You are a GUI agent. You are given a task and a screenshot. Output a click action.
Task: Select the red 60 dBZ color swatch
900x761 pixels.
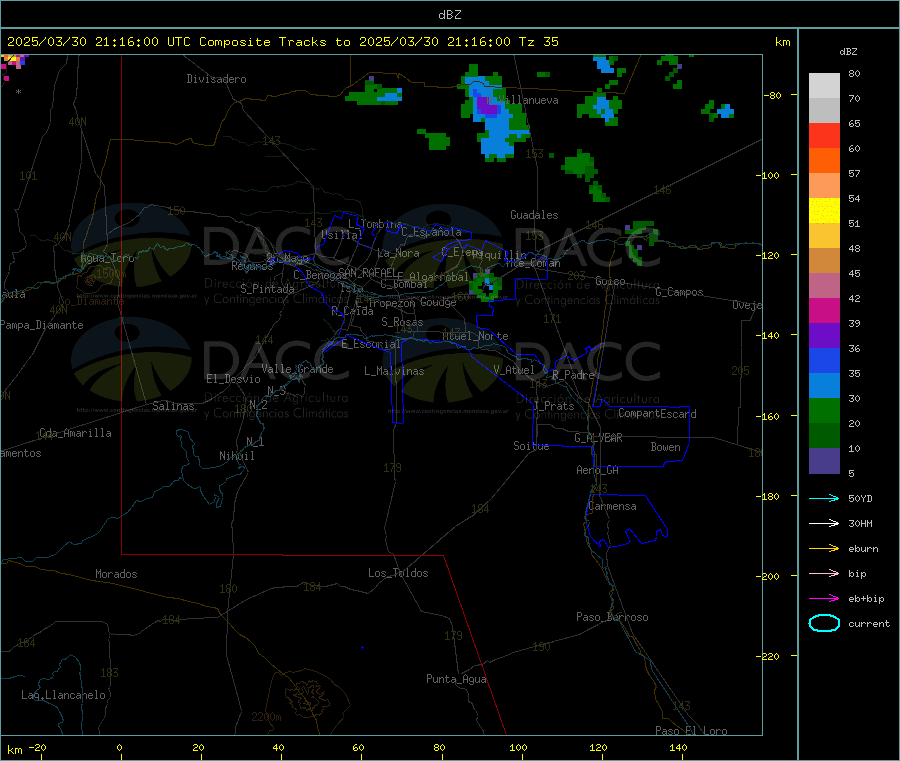tap(824, 135)
